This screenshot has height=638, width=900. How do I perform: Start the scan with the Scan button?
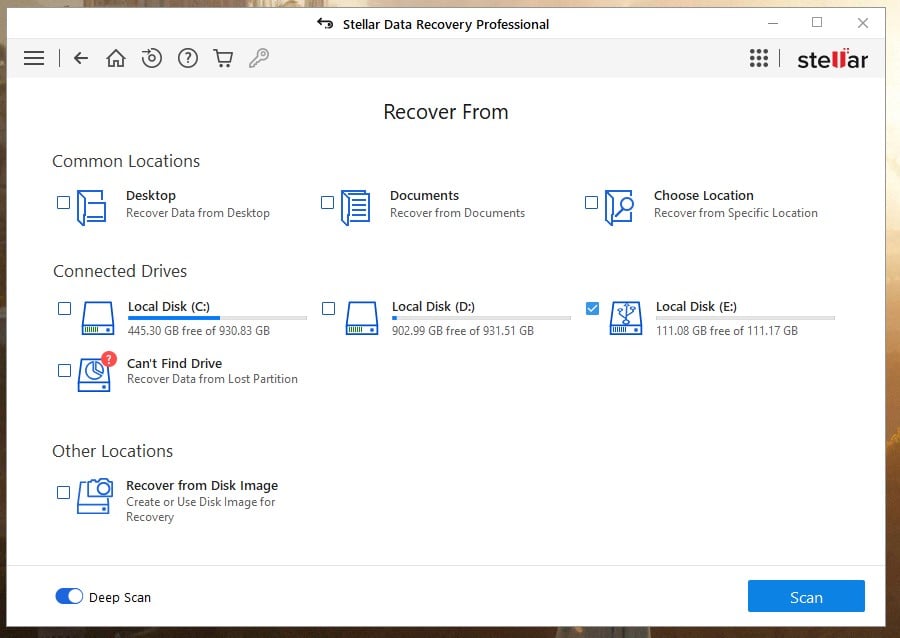(806, 596)
